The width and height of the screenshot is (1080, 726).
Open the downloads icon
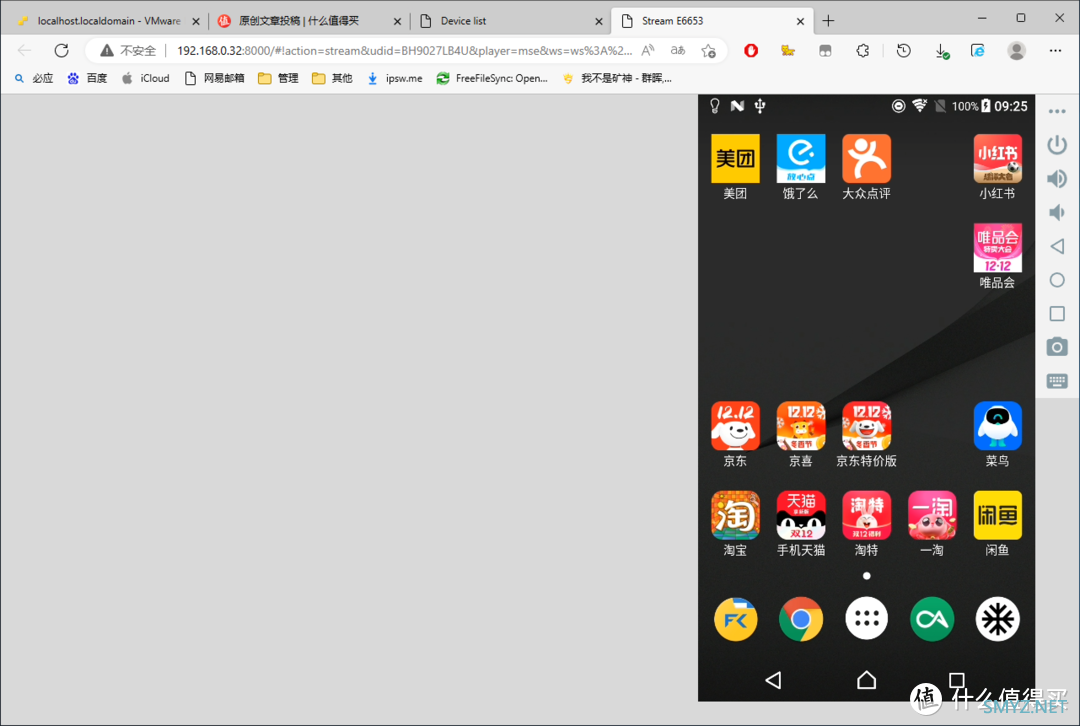941,51
